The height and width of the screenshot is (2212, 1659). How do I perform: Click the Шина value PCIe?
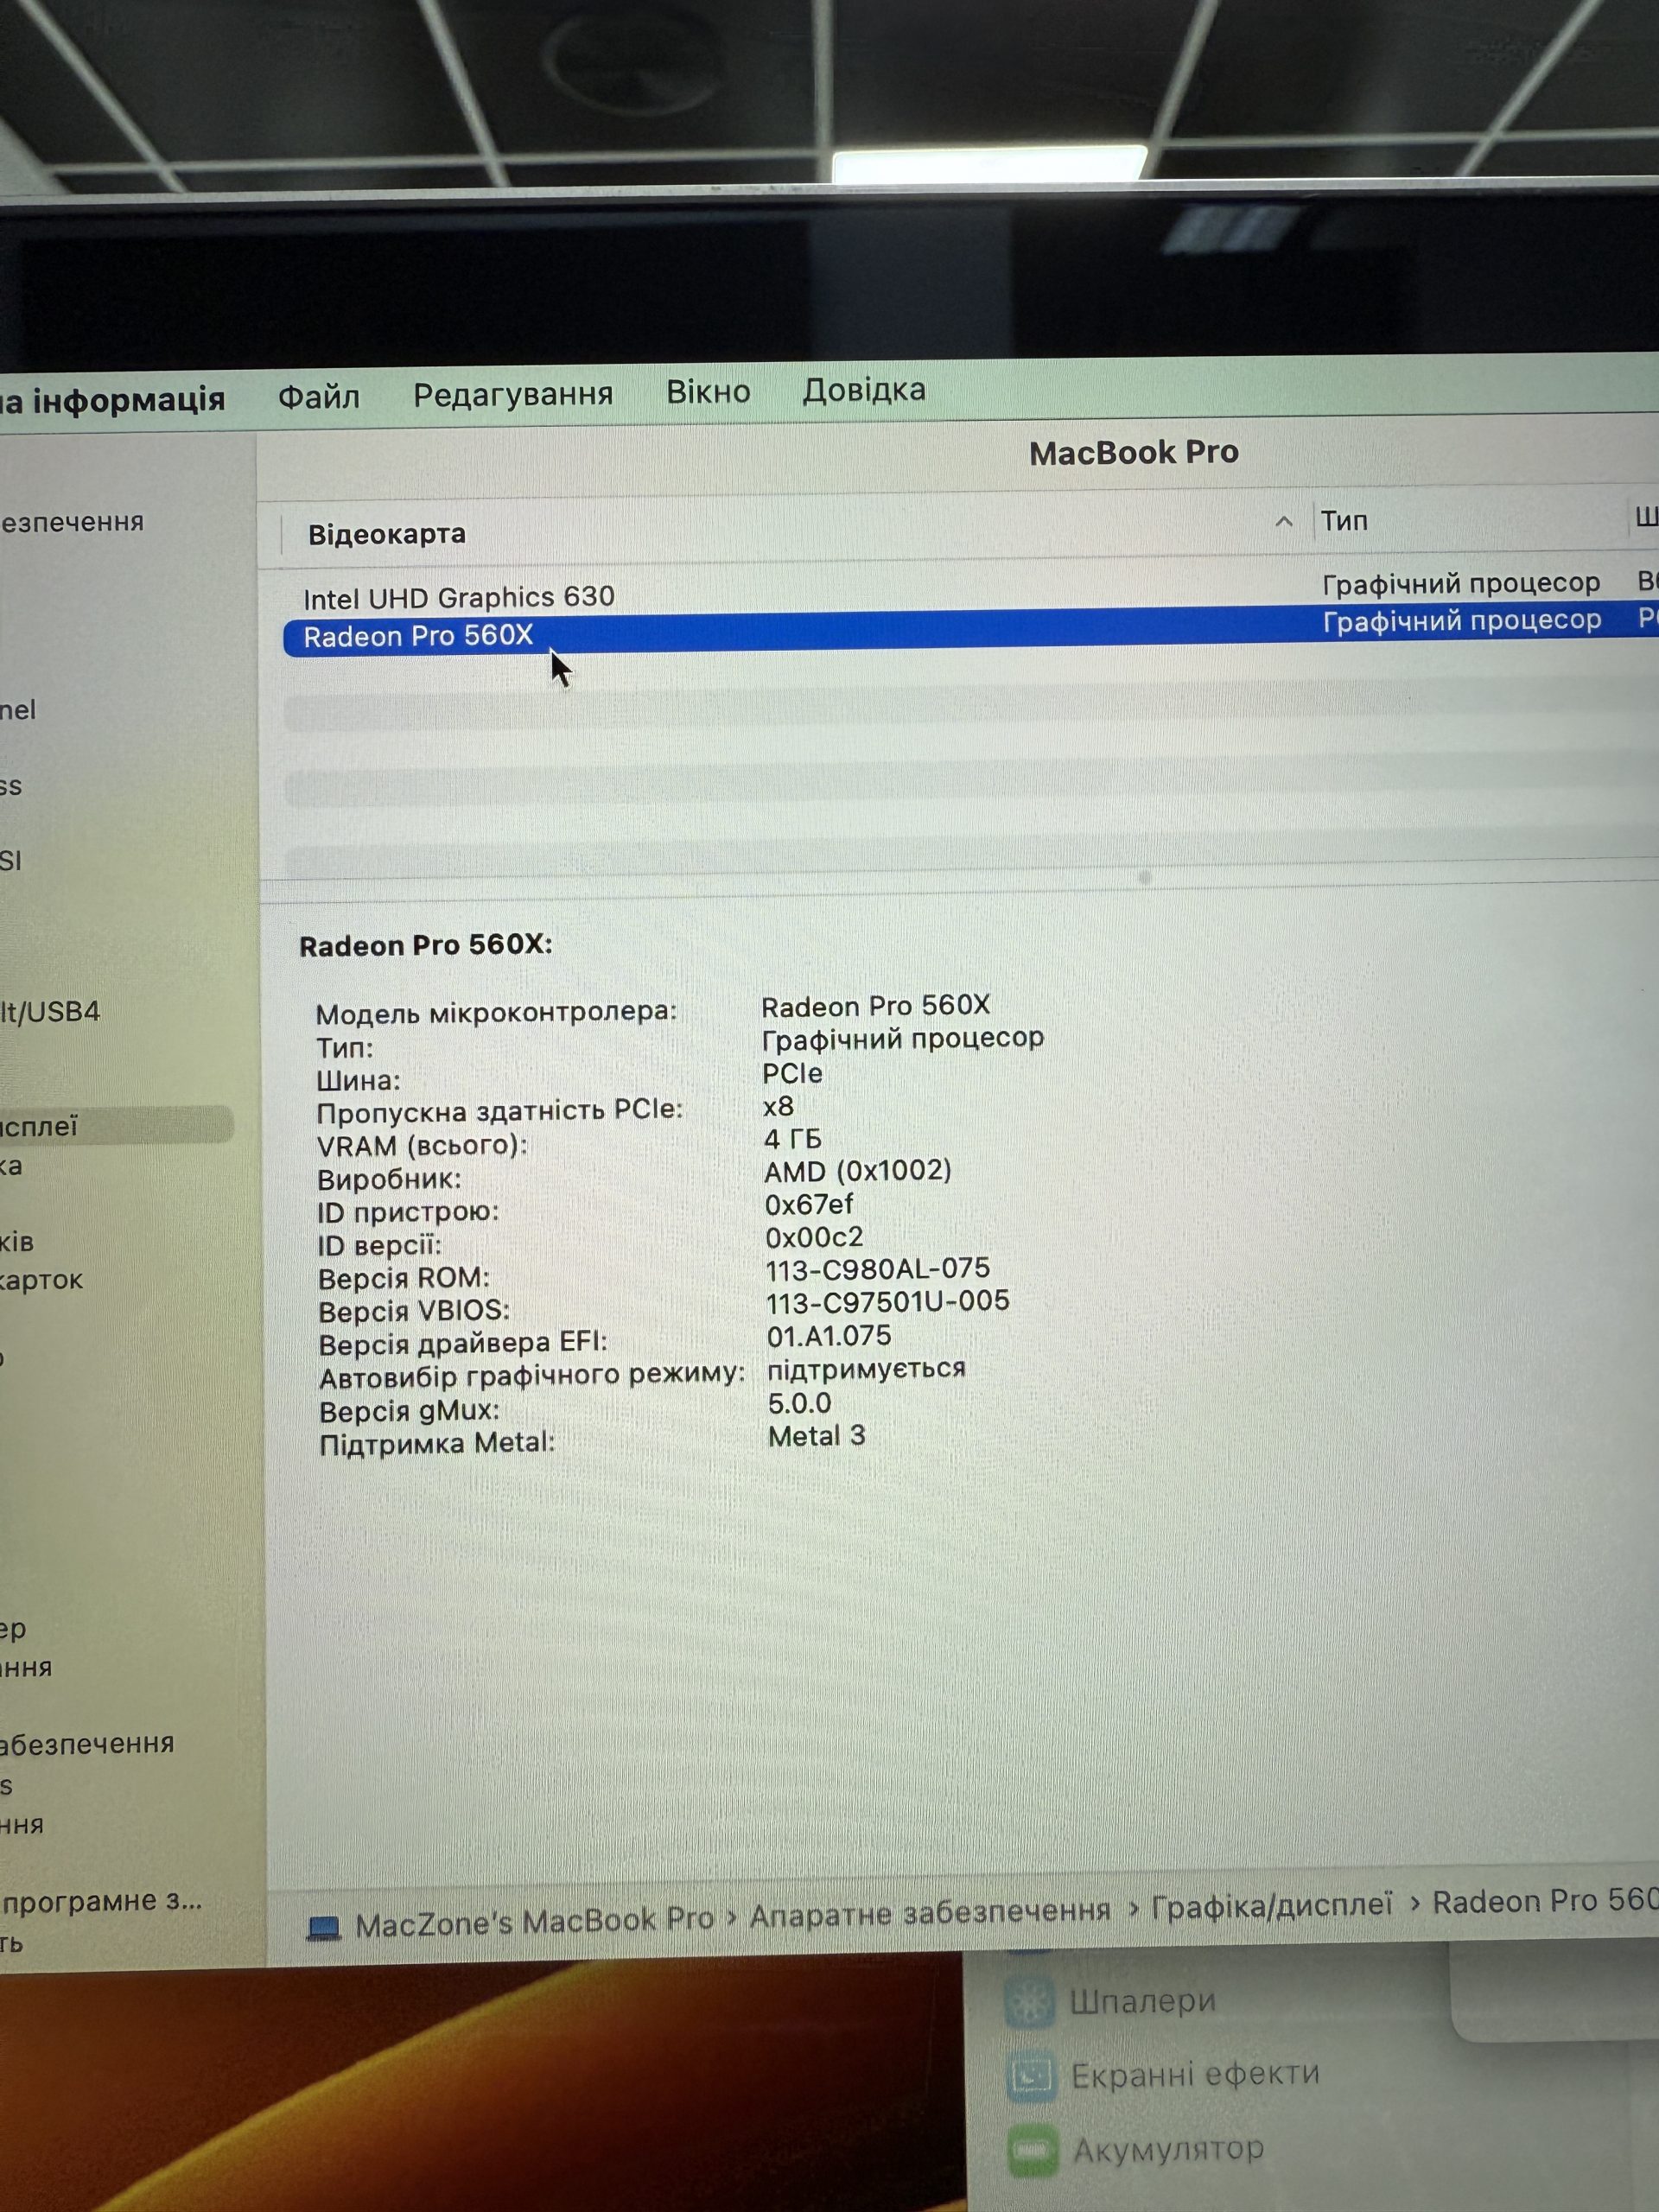pos(792,1073)
